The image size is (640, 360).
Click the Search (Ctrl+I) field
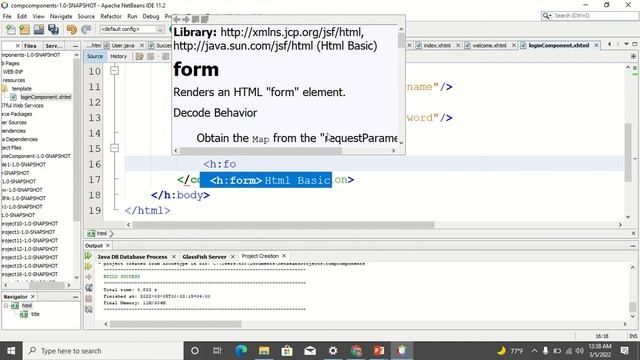coord(590,16)
